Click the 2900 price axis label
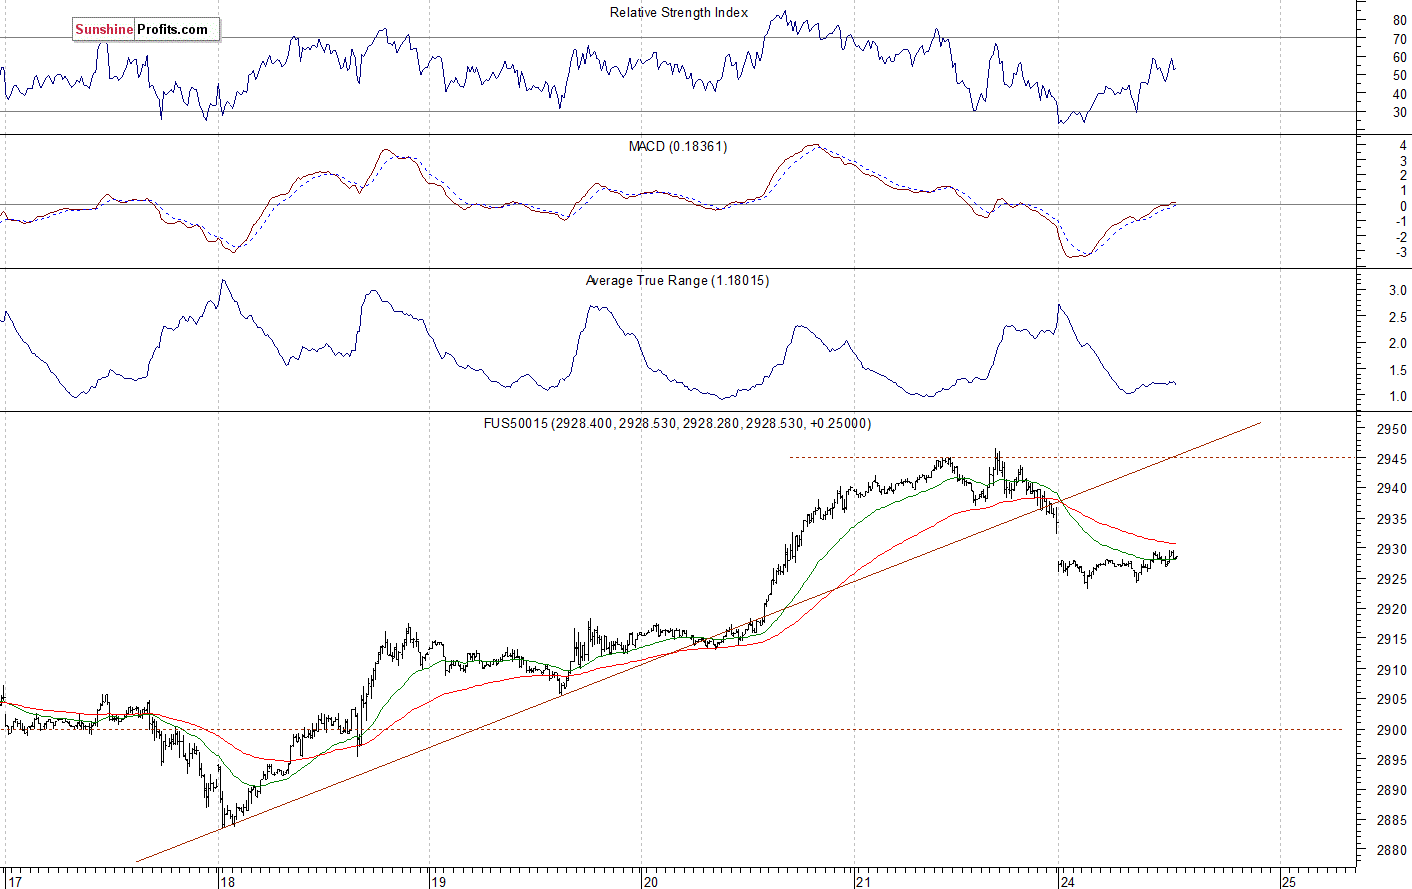 click(x=1392, y=730)
